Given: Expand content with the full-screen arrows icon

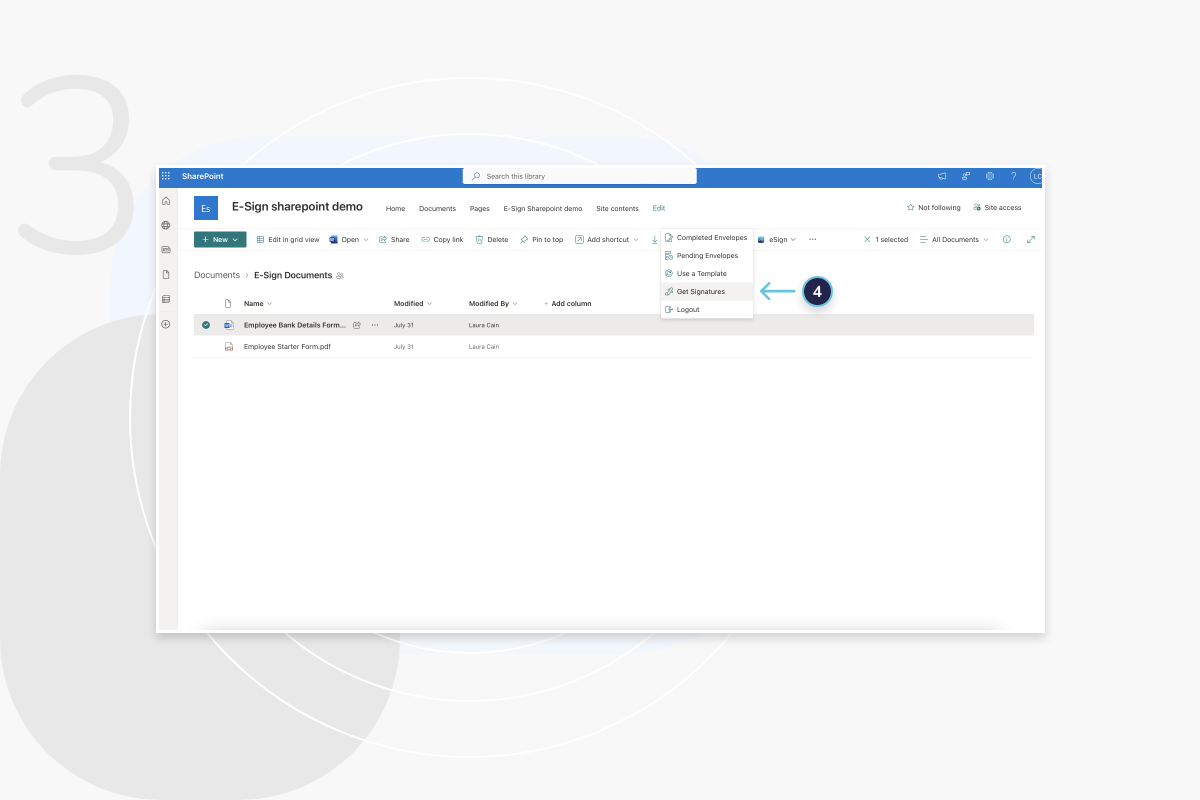Looking at the screenshot, I should [1031, 240].
